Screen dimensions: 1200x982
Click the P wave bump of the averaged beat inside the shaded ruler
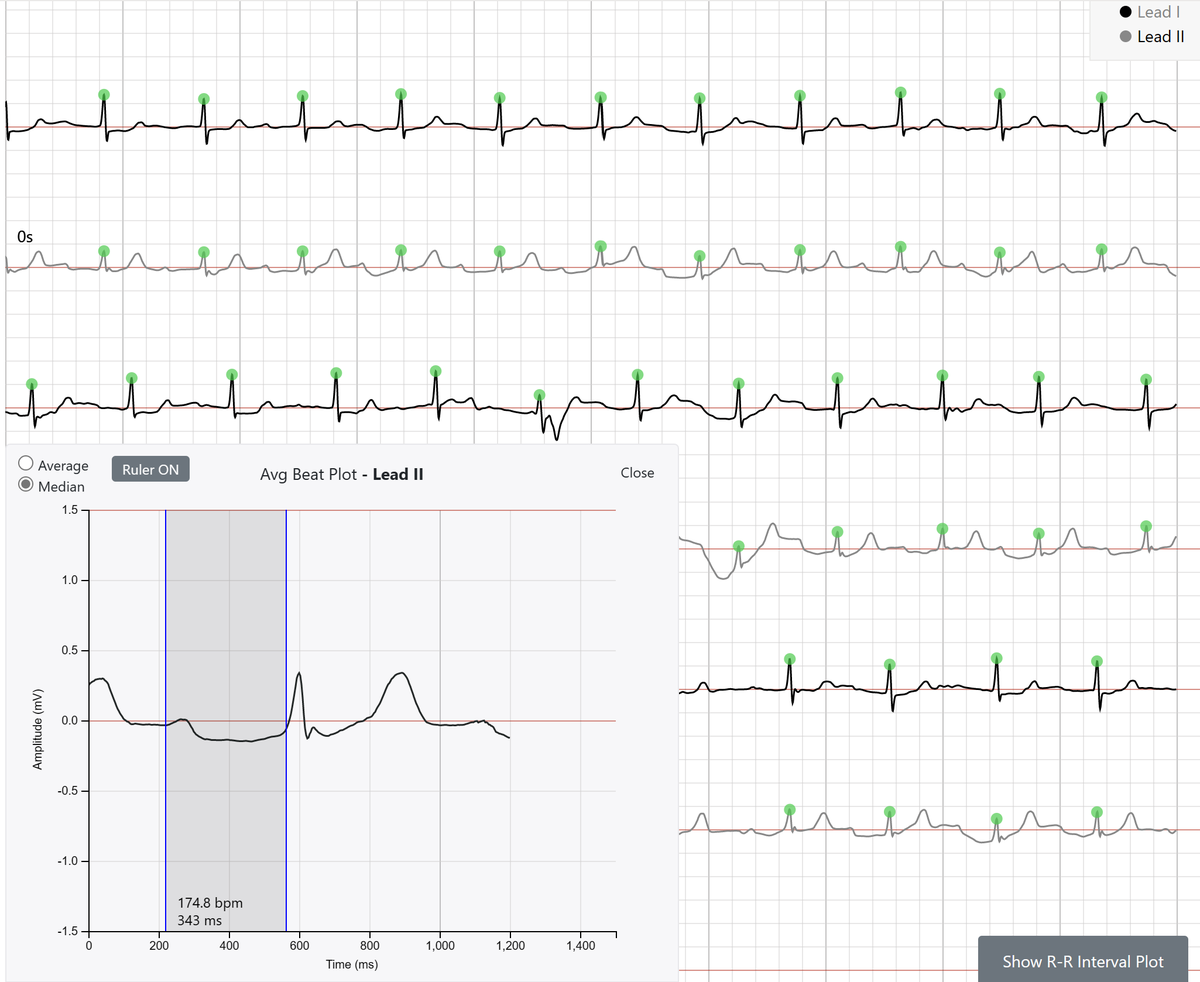(x=181, y=719)
